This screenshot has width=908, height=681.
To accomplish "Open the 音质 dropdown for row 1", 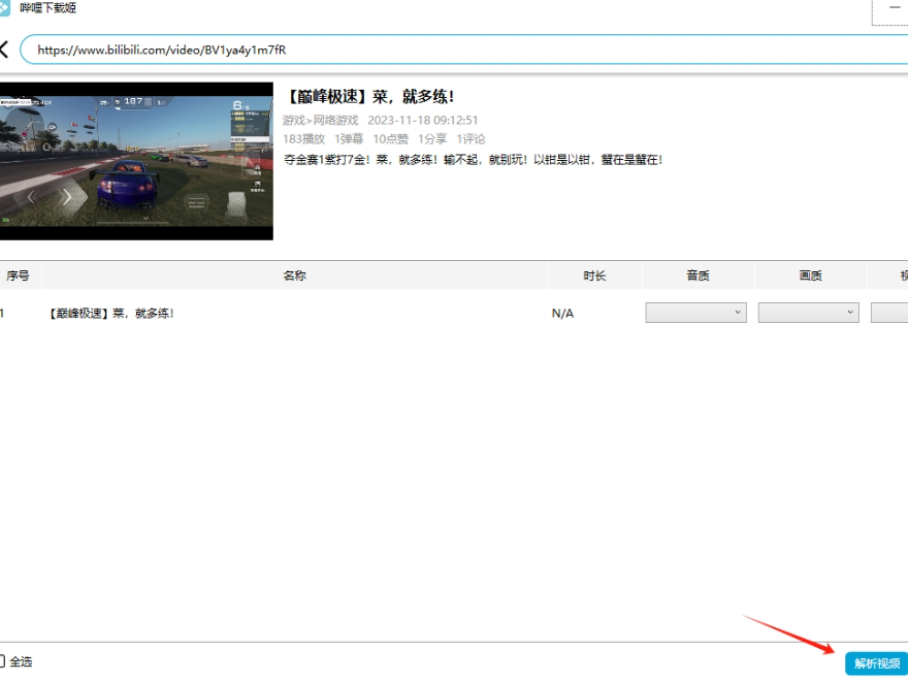I will tap(696, 313).
